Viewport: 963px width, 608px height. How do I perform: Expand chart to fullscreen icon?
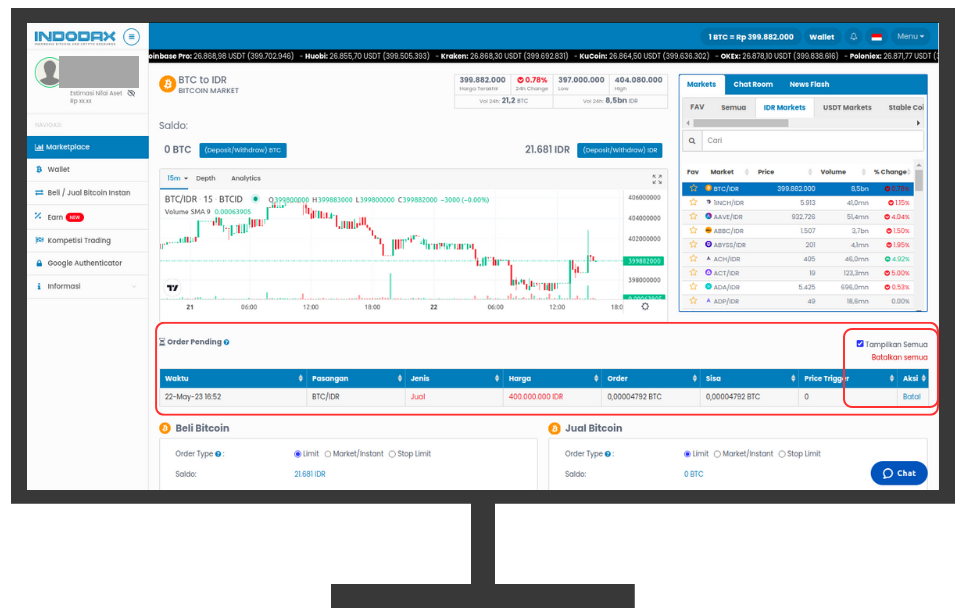point(657,179)
